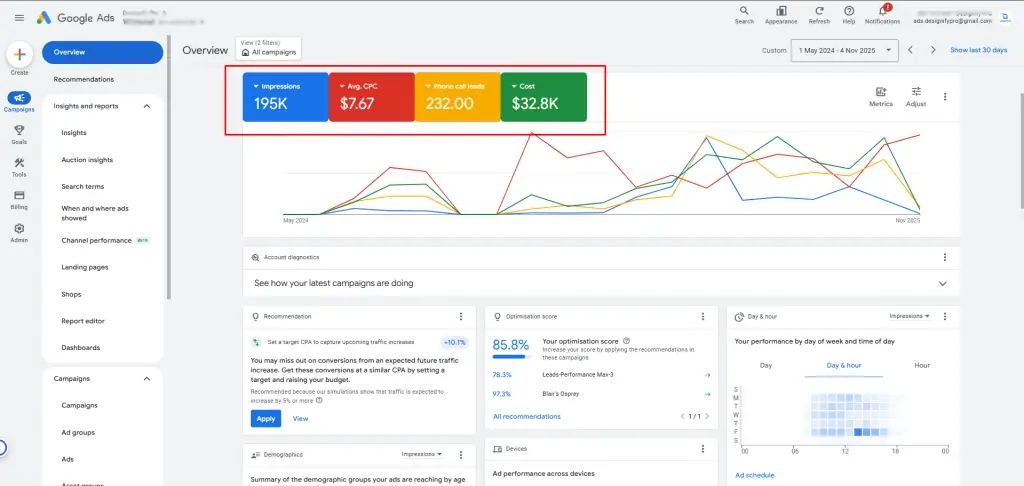
Task: Open the Billing card icon
Action: [20, 195]
